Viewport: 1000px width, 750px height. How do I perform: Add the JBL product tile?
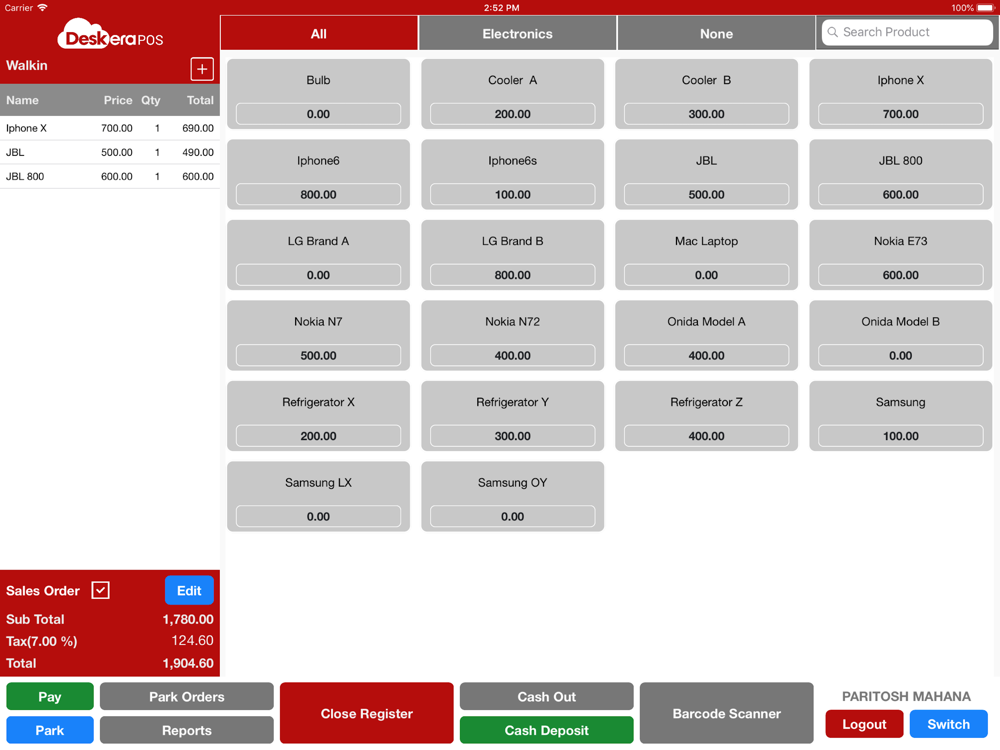(x=706, y=175)
